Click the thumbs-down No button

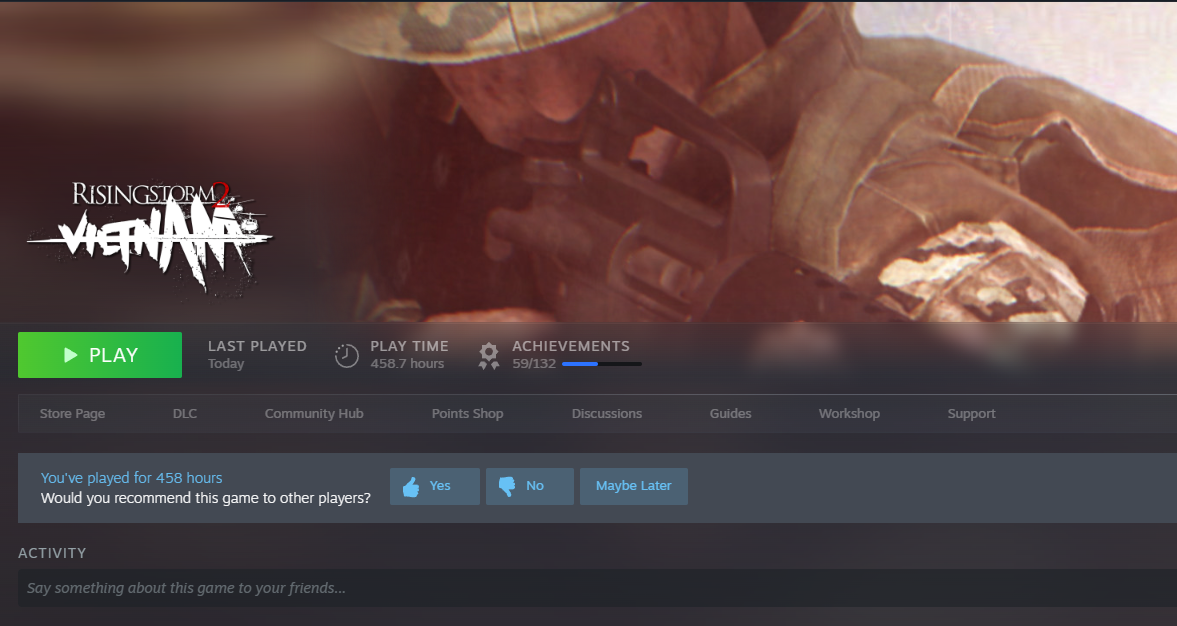pos(530,486)
